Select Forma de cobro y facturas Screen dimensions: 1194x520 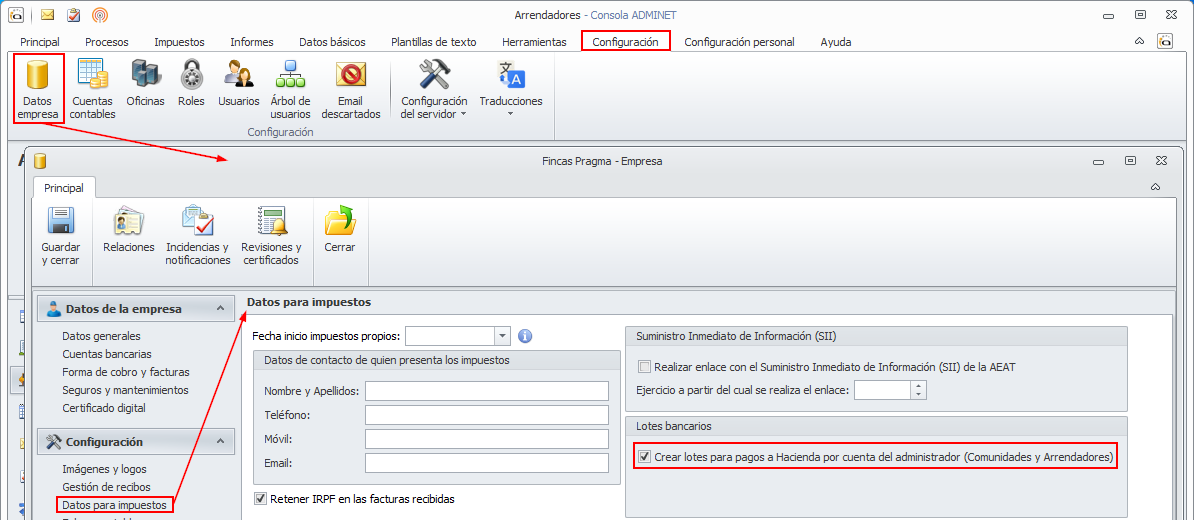(126, 372)
